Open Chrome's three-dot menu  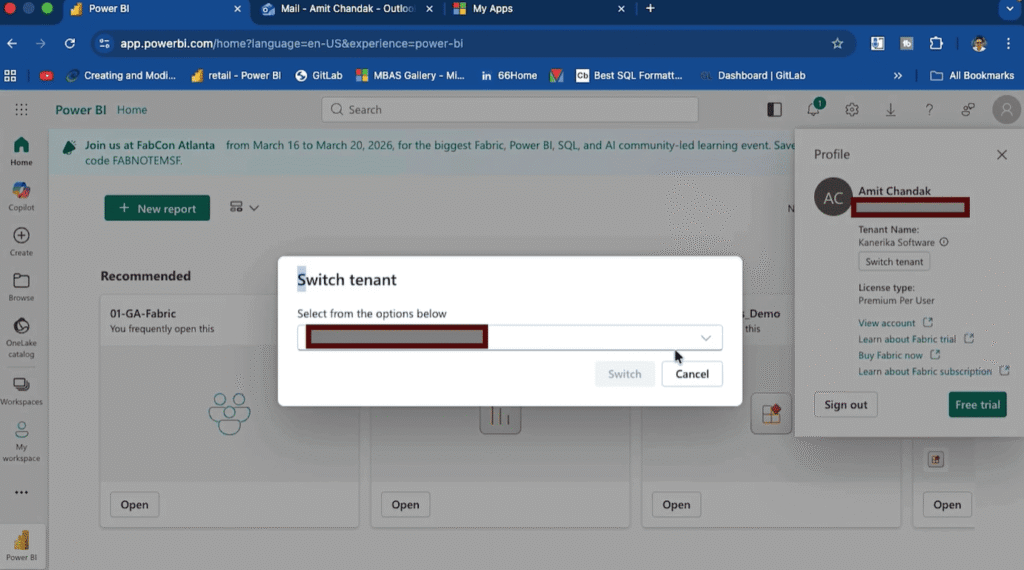click(x=1008, y=44)
